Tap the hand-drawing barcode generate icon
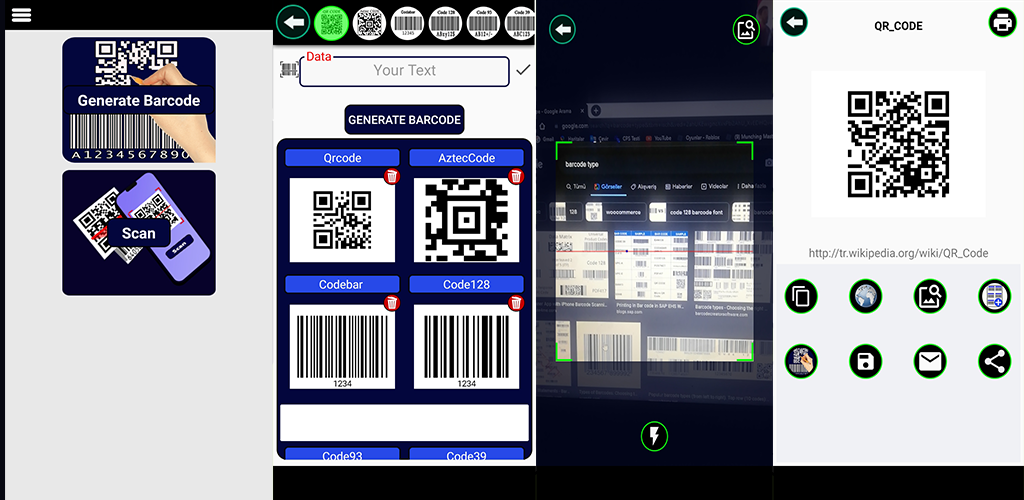The width and height of the screenshot is (1024, 500). [801, 361]
